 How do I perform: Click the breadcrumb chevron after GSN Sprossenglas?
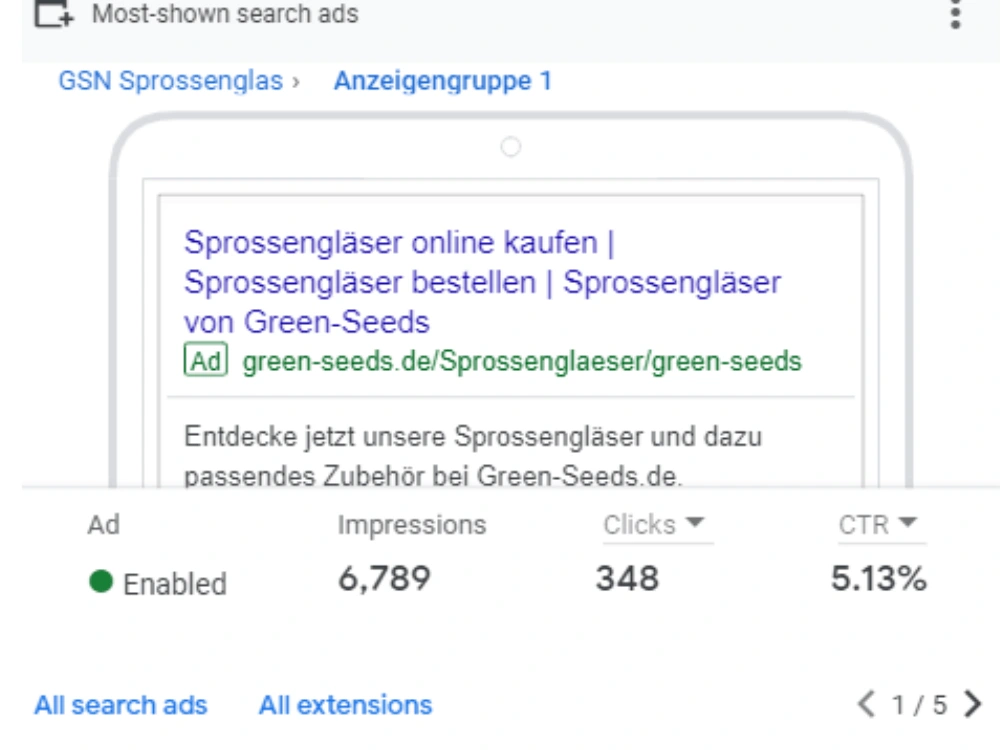click(295, 82)
